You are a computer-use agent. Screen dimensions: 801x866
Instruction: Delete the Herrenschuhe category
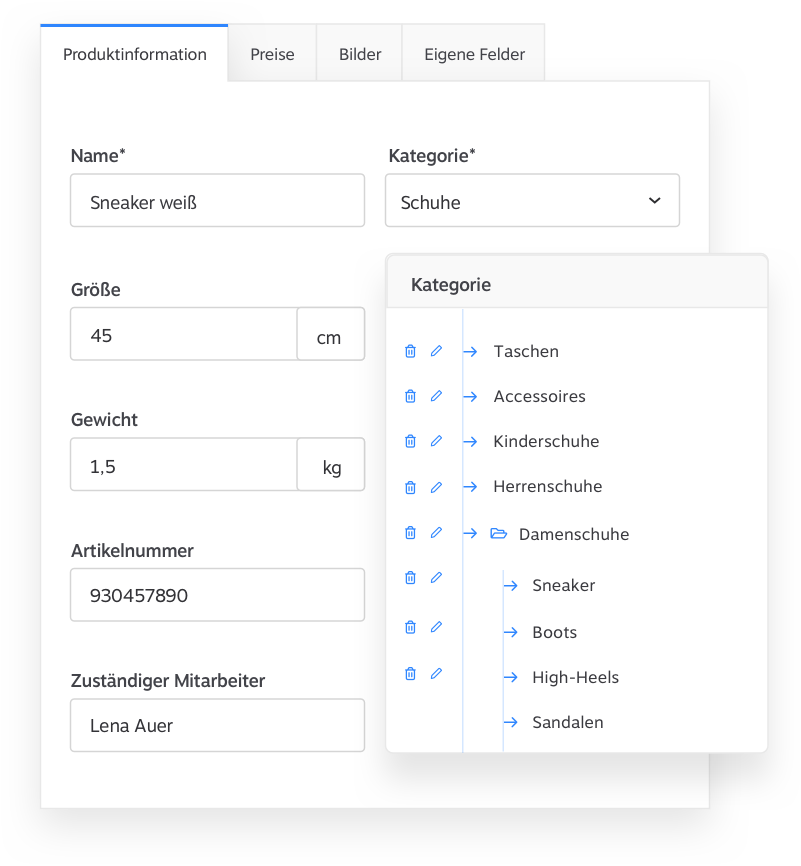(410, 487)
